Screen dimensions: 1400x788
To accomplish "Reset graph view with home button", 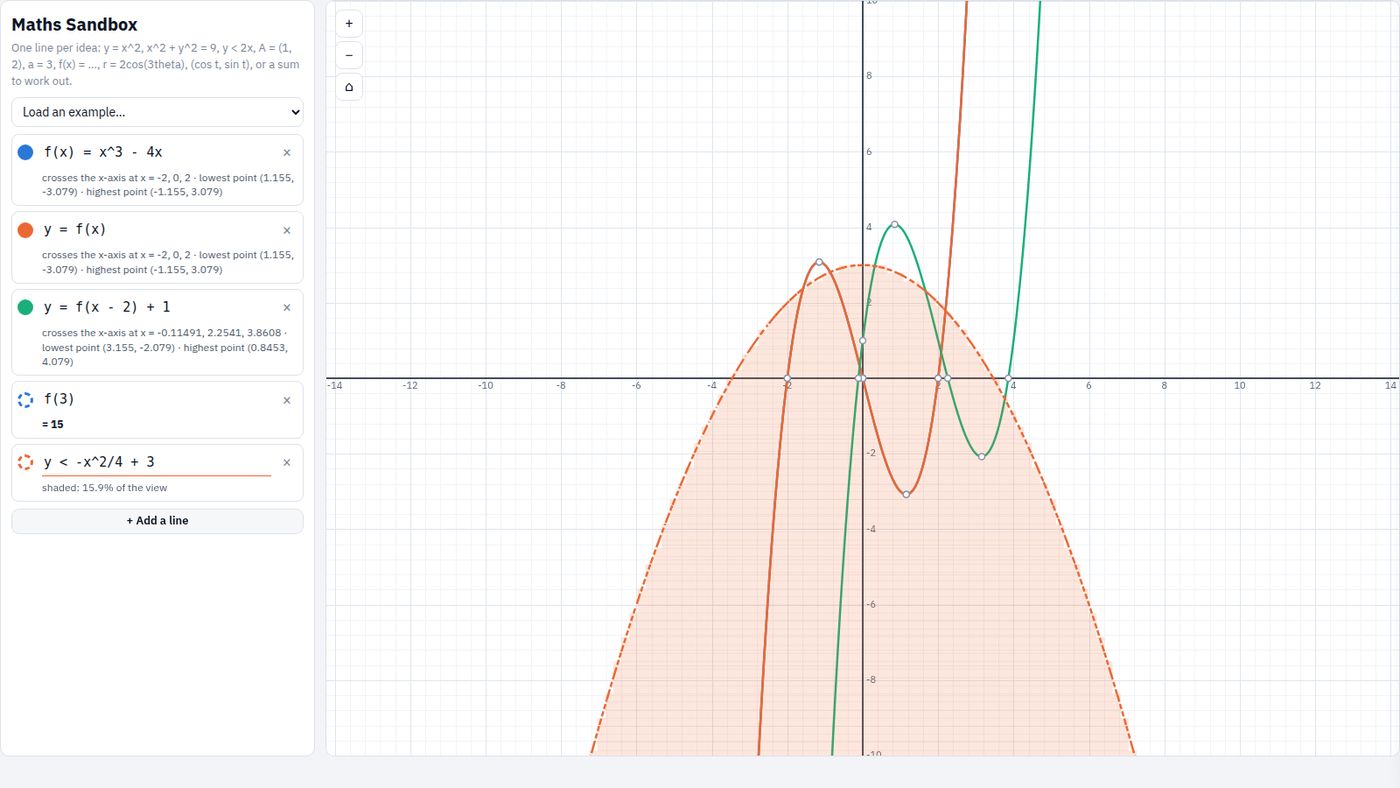I will pyautogui.click(x=348, y=87).
